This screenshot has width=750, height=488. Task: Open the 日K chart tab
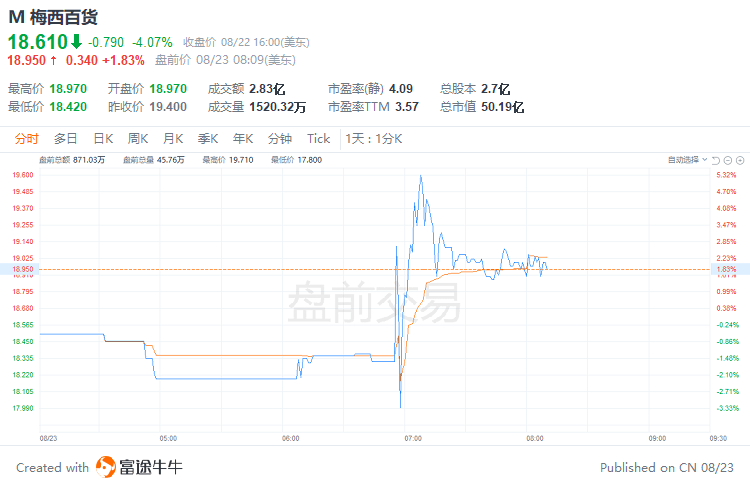click(103, 139)
